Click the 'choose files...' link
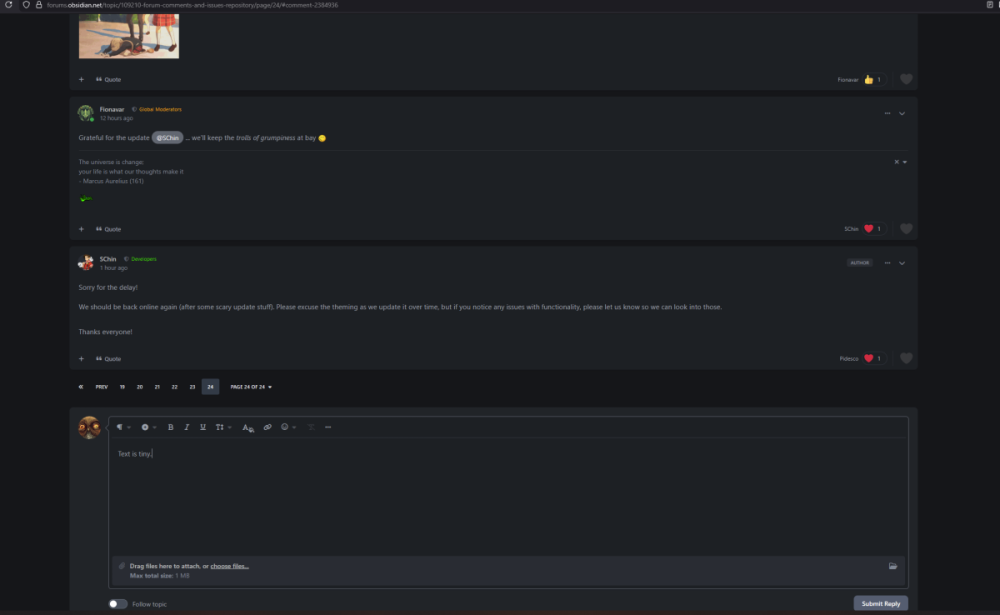1000x615 pixels. pyautogui.click(x=229, y=566)
